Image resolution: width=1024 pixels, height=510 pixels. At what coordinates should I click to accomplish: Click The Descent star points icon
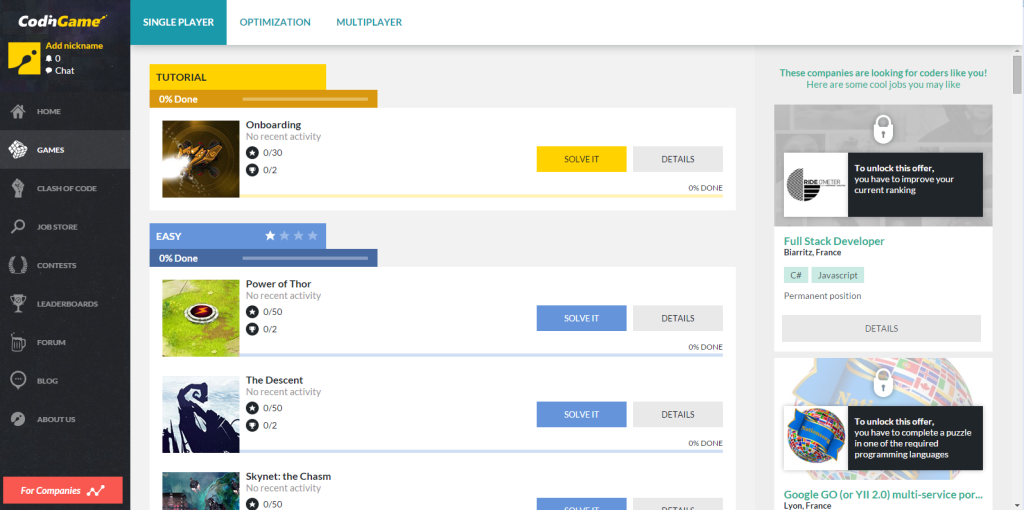[x=252, y=408]
